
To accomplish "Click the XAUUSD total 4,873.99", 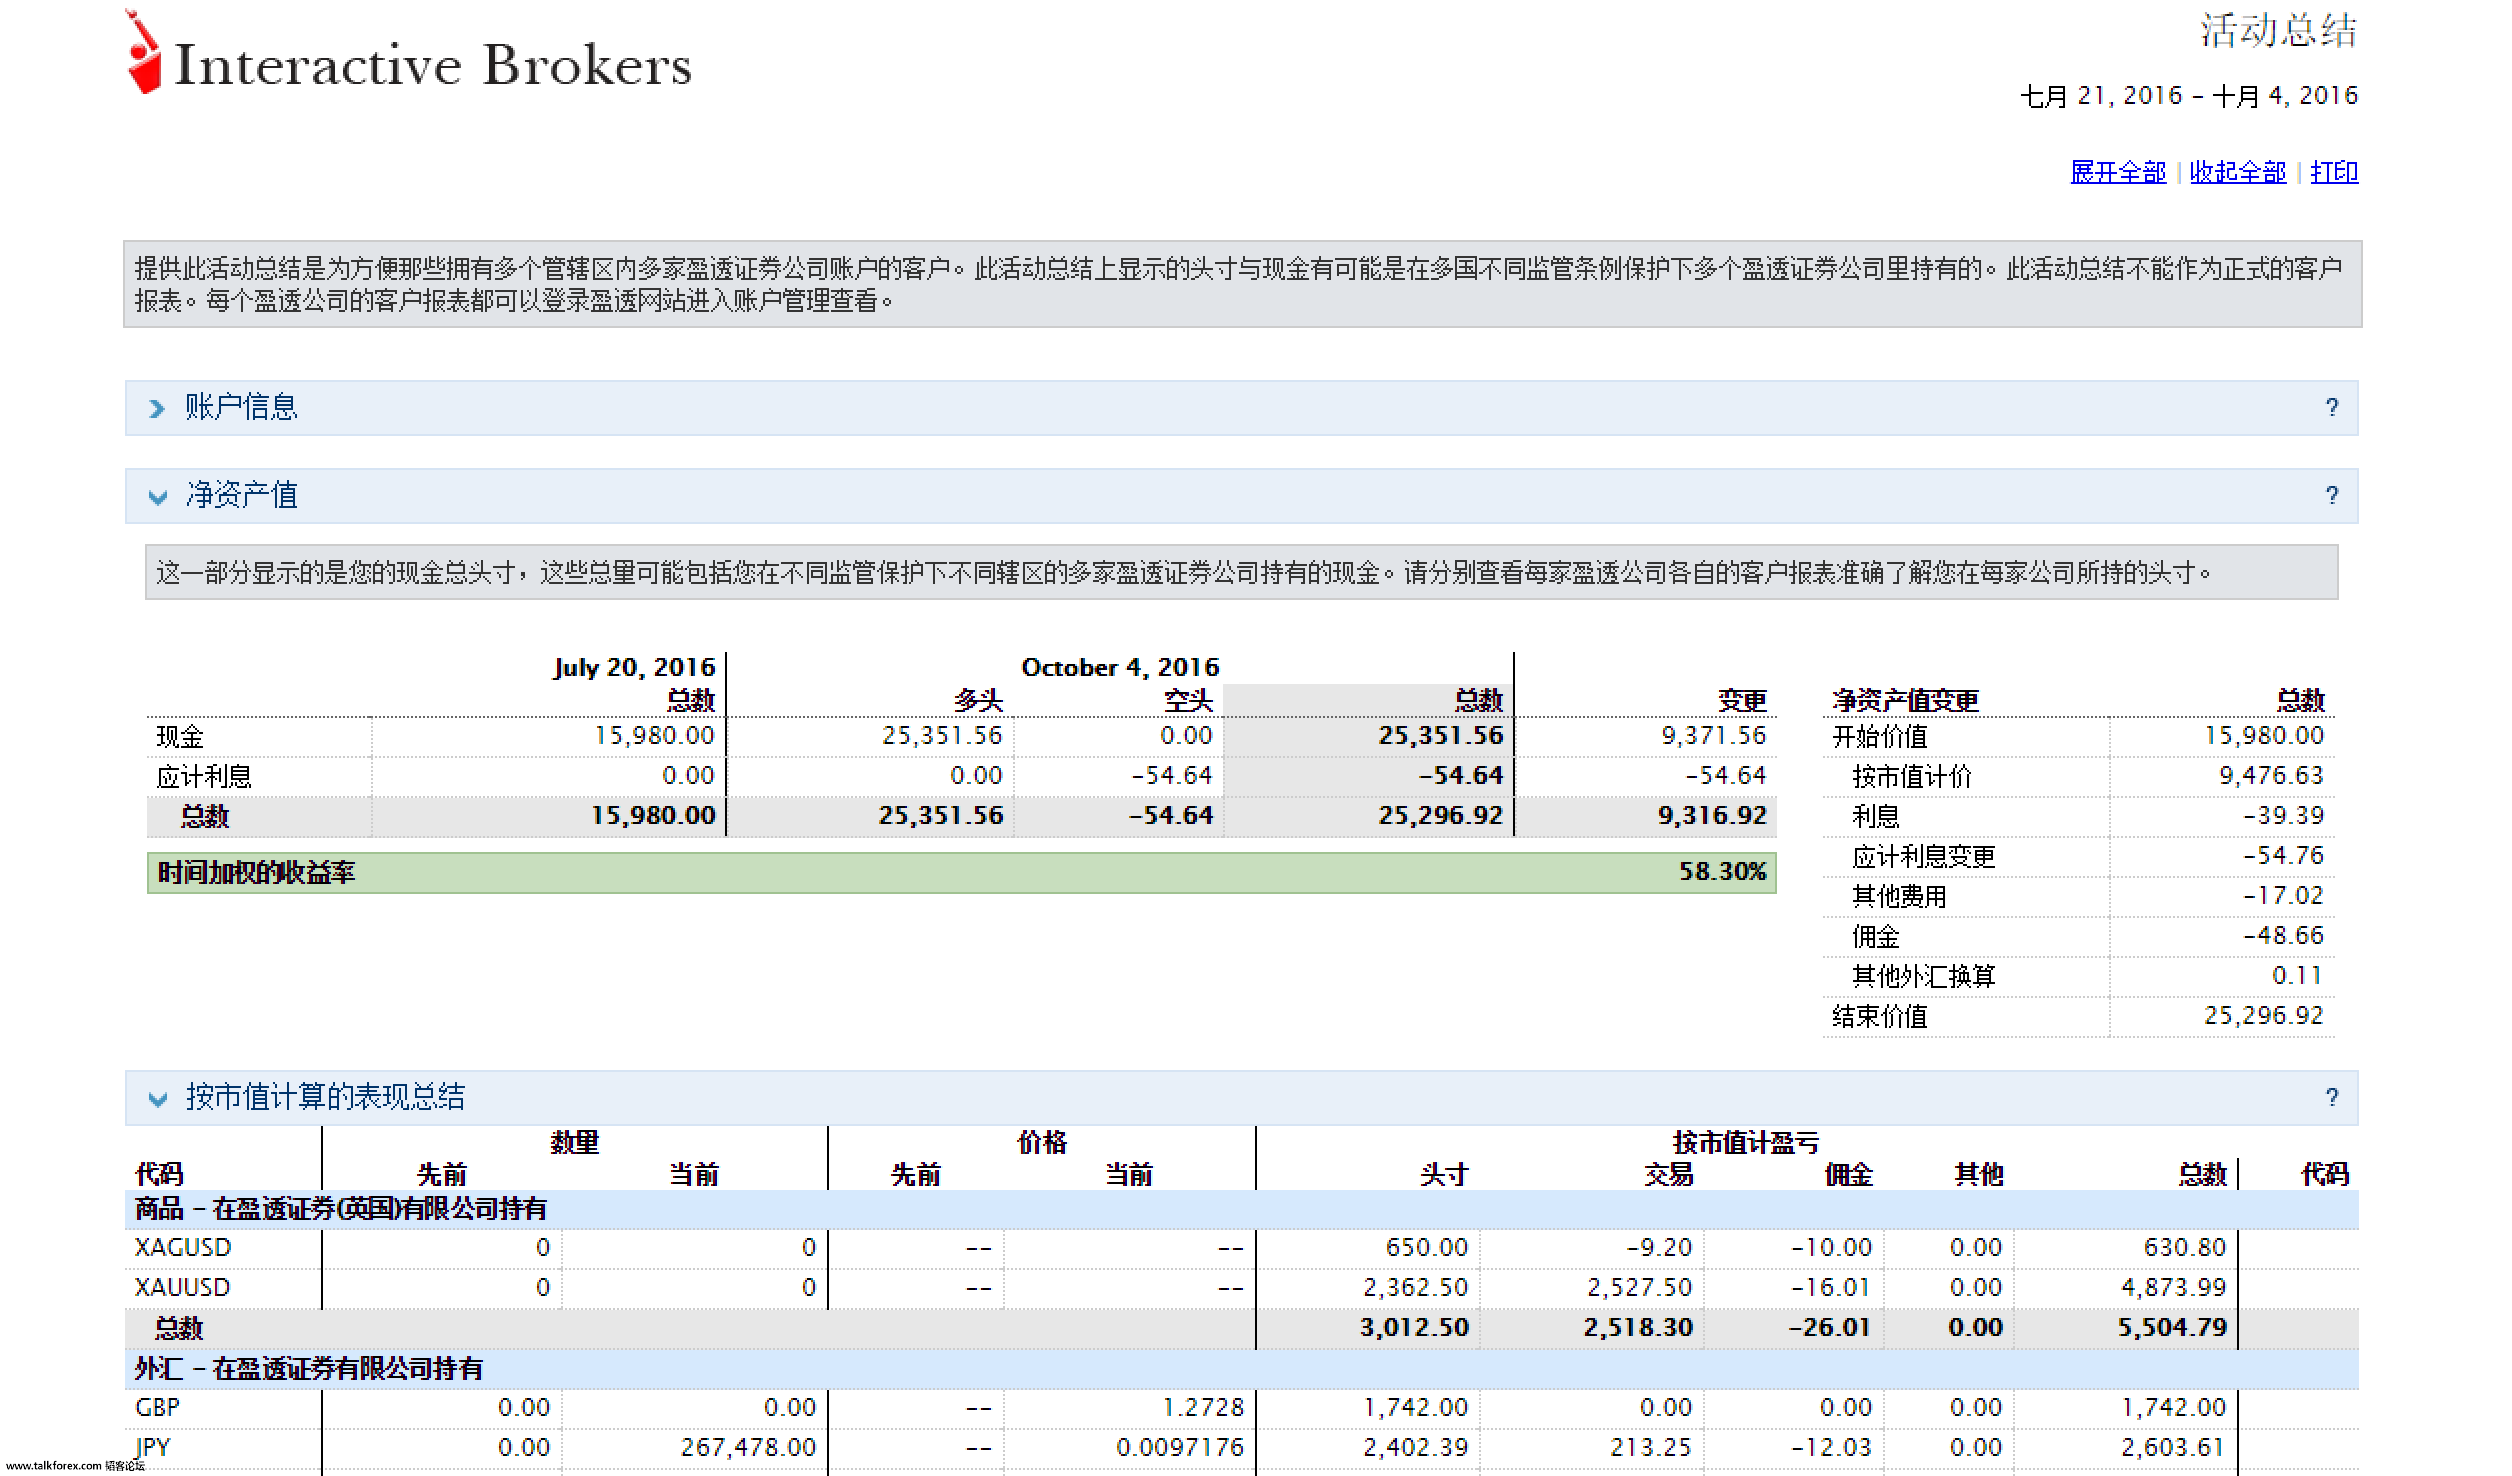I will point(2174,1287).
